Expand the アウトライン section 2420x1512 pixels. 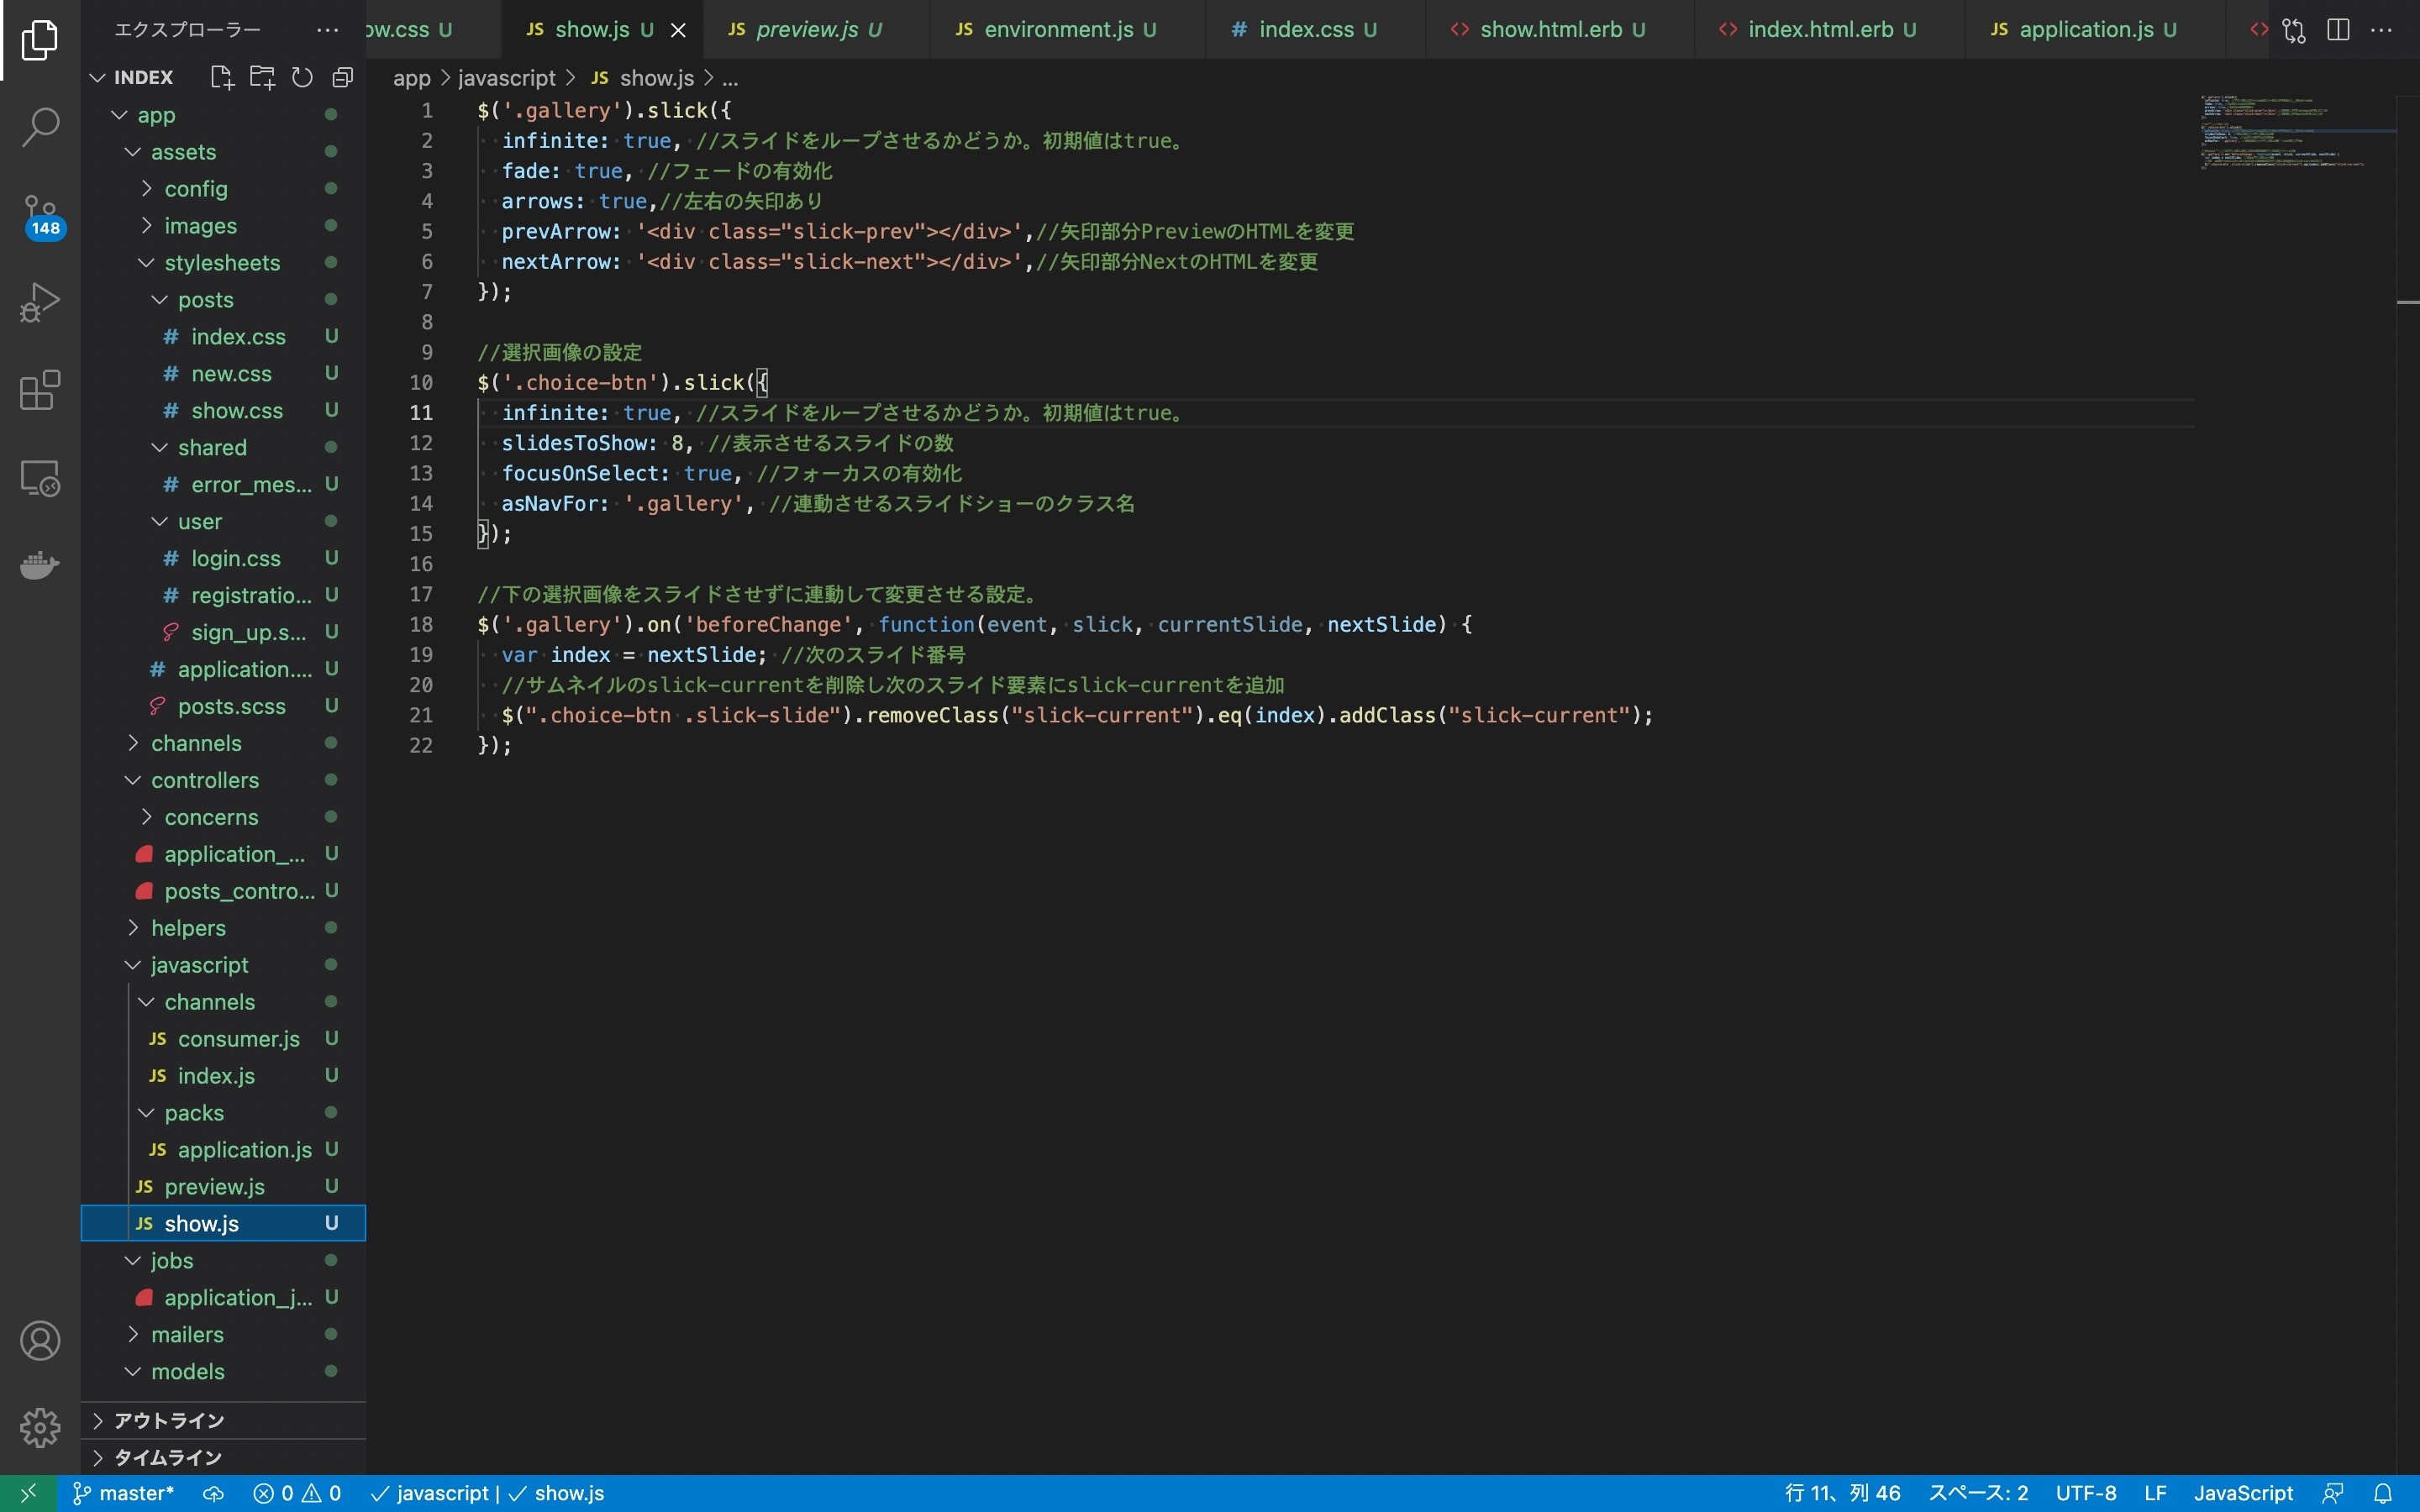168,1420
